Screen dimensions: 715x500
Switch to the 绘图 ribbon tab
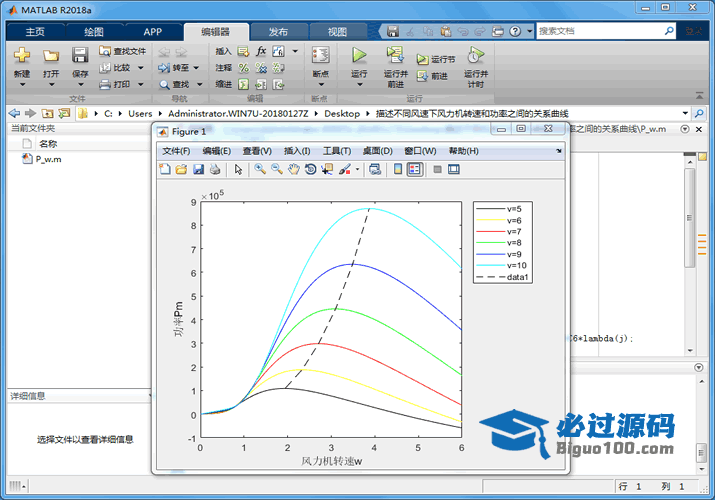coord(93,32)
